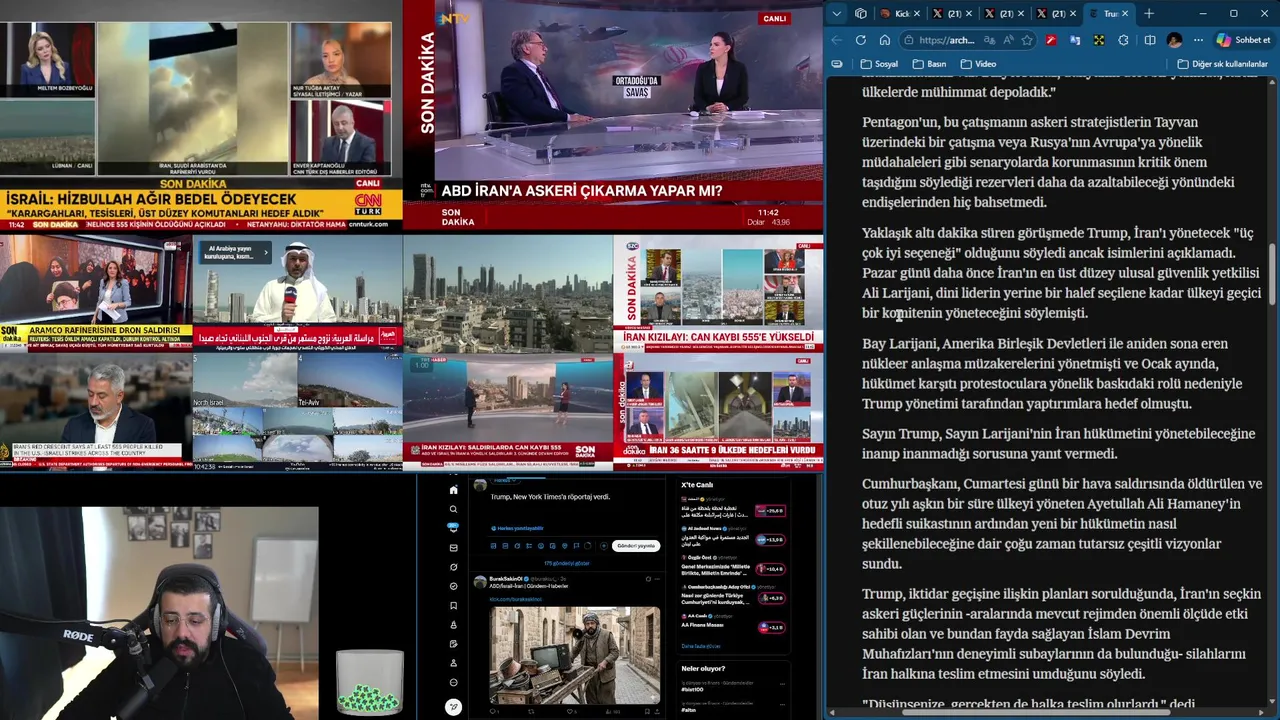Close the Kick browser tab
This screenshot has width=1280, height=720.
pyautogui.click(x=917, y=13)
